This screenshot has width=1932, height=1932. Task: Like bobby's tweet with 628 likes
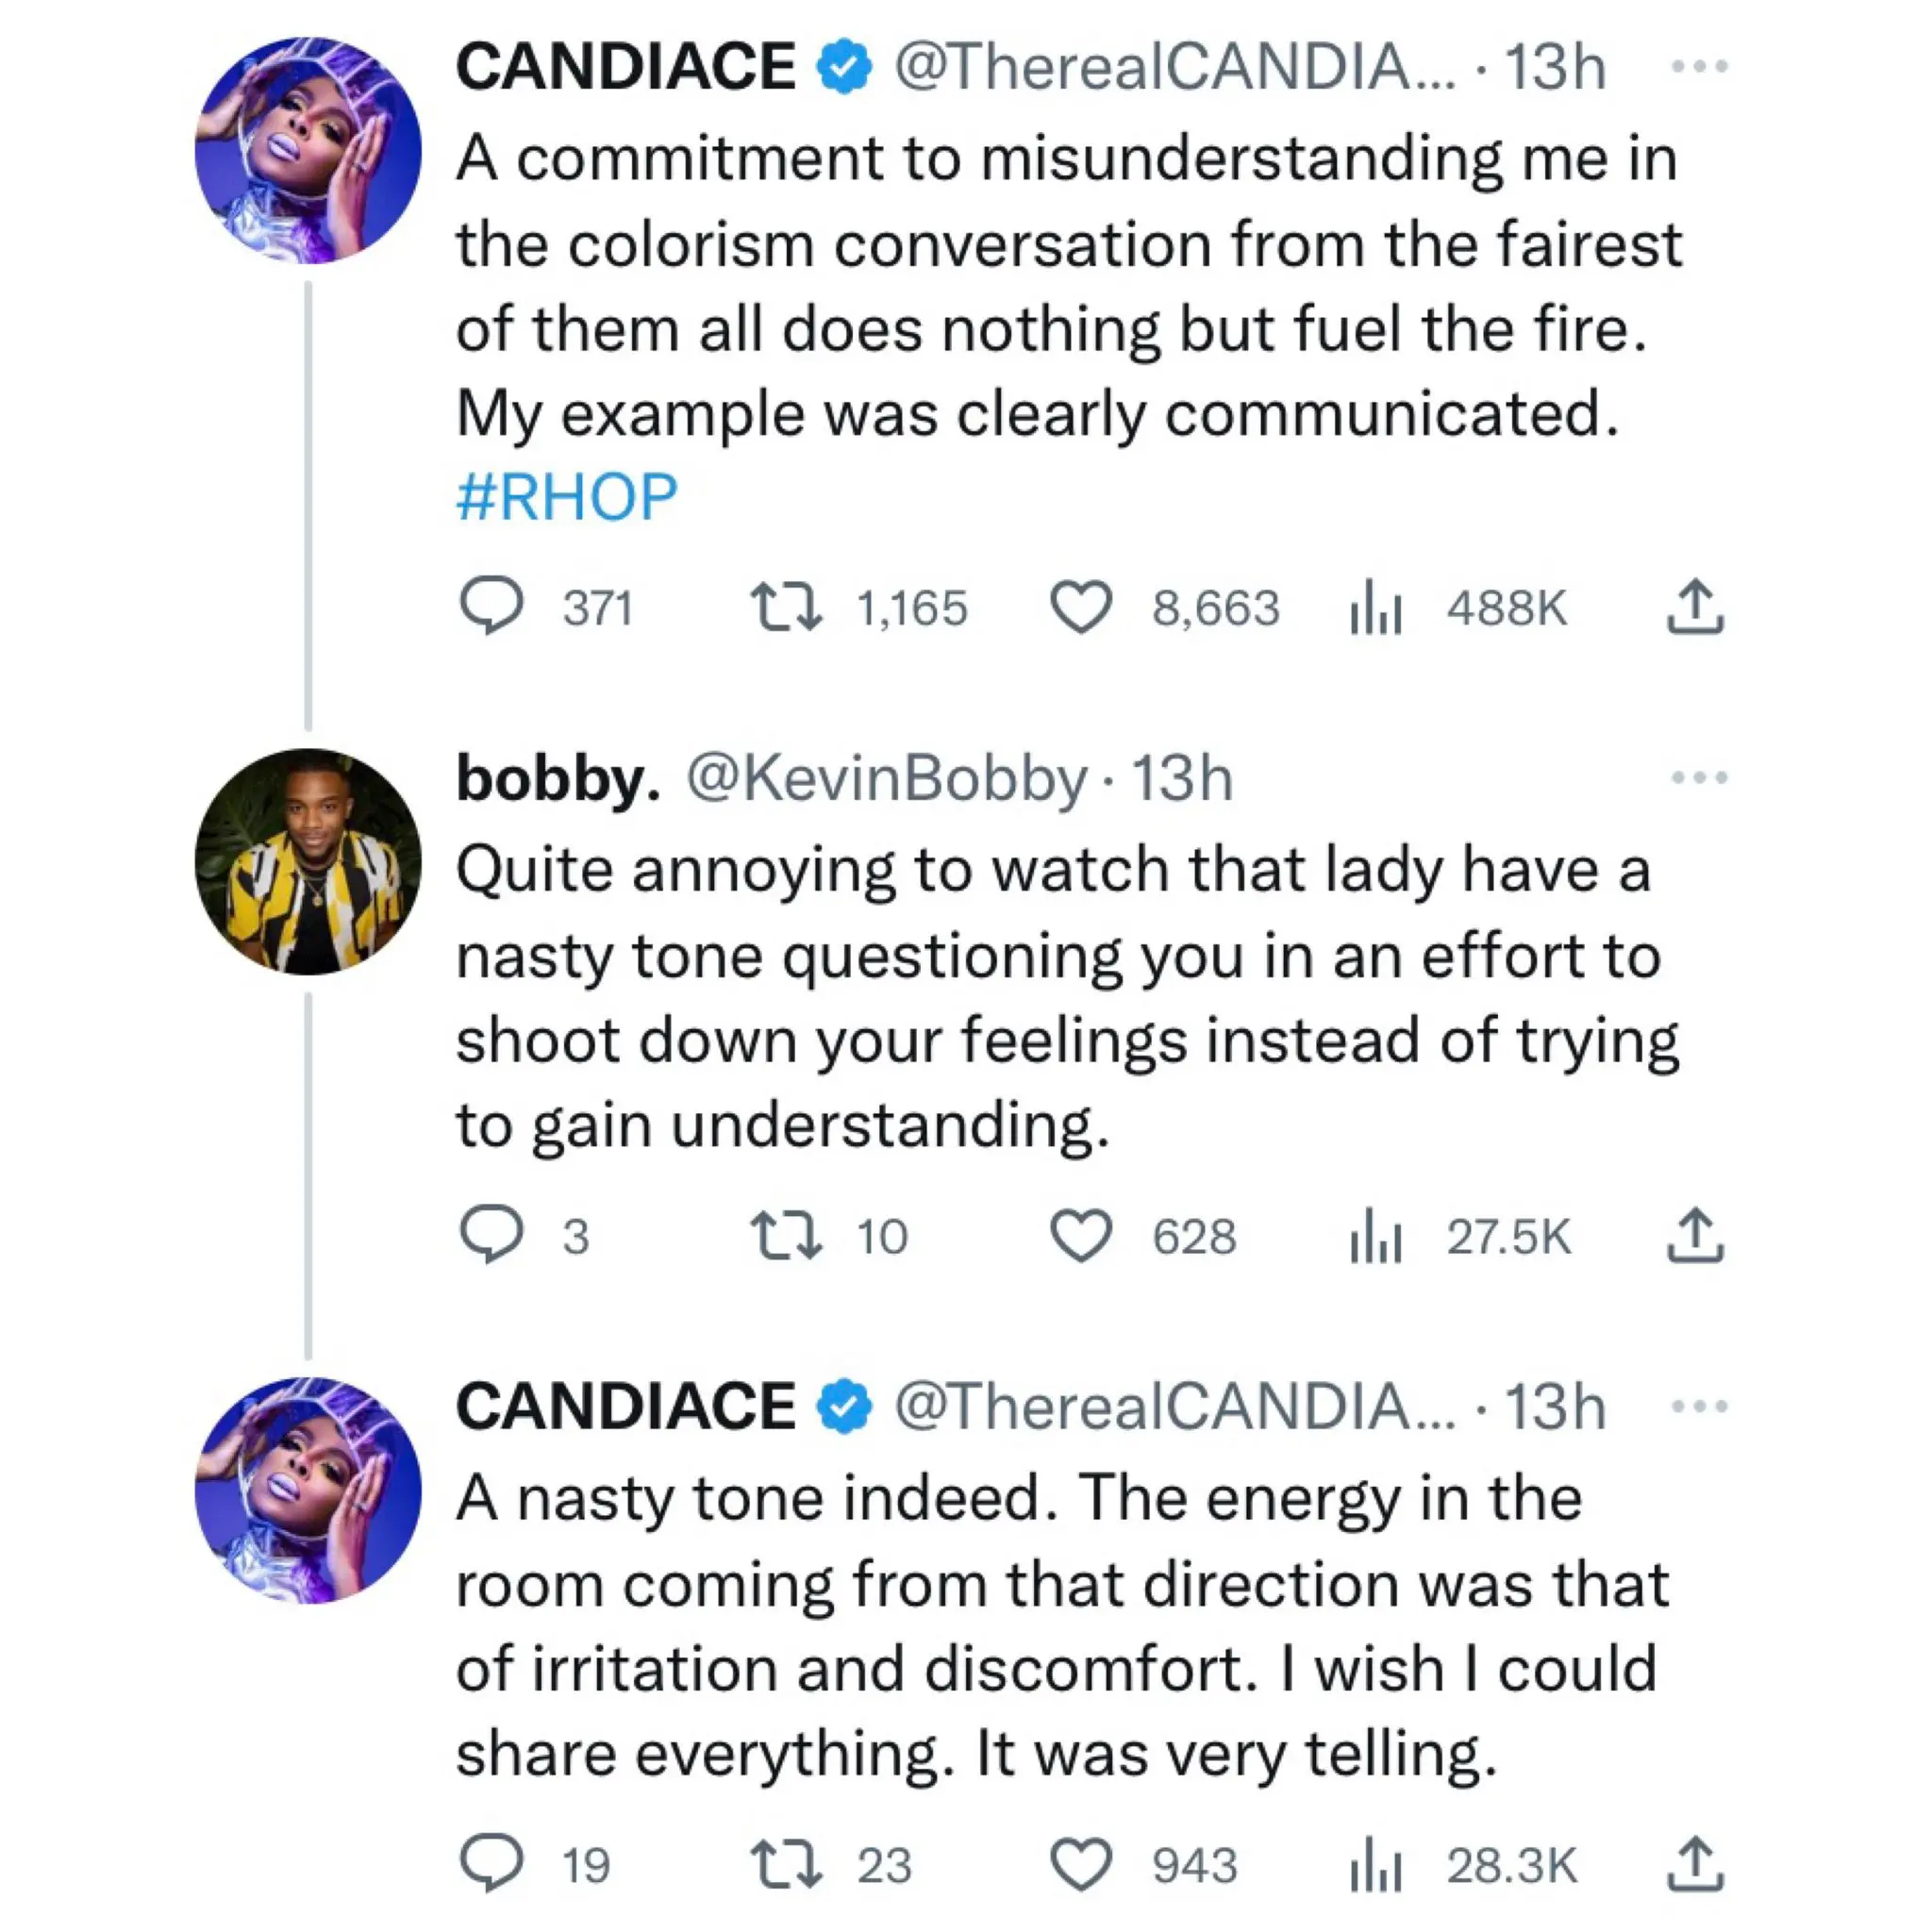pos(1080,1236)
